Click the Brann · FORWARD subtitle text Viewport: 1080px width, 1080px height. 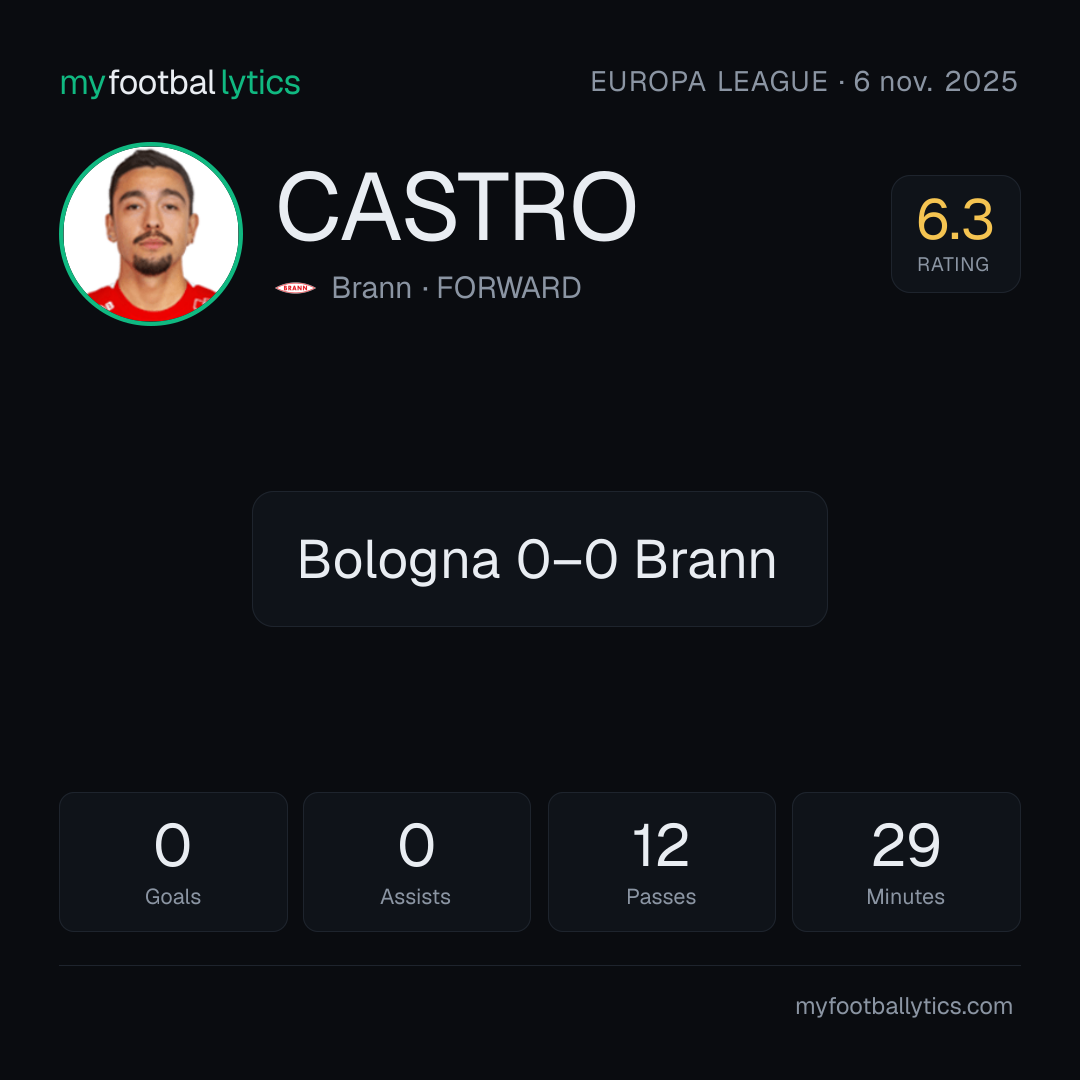pos(456,288)
